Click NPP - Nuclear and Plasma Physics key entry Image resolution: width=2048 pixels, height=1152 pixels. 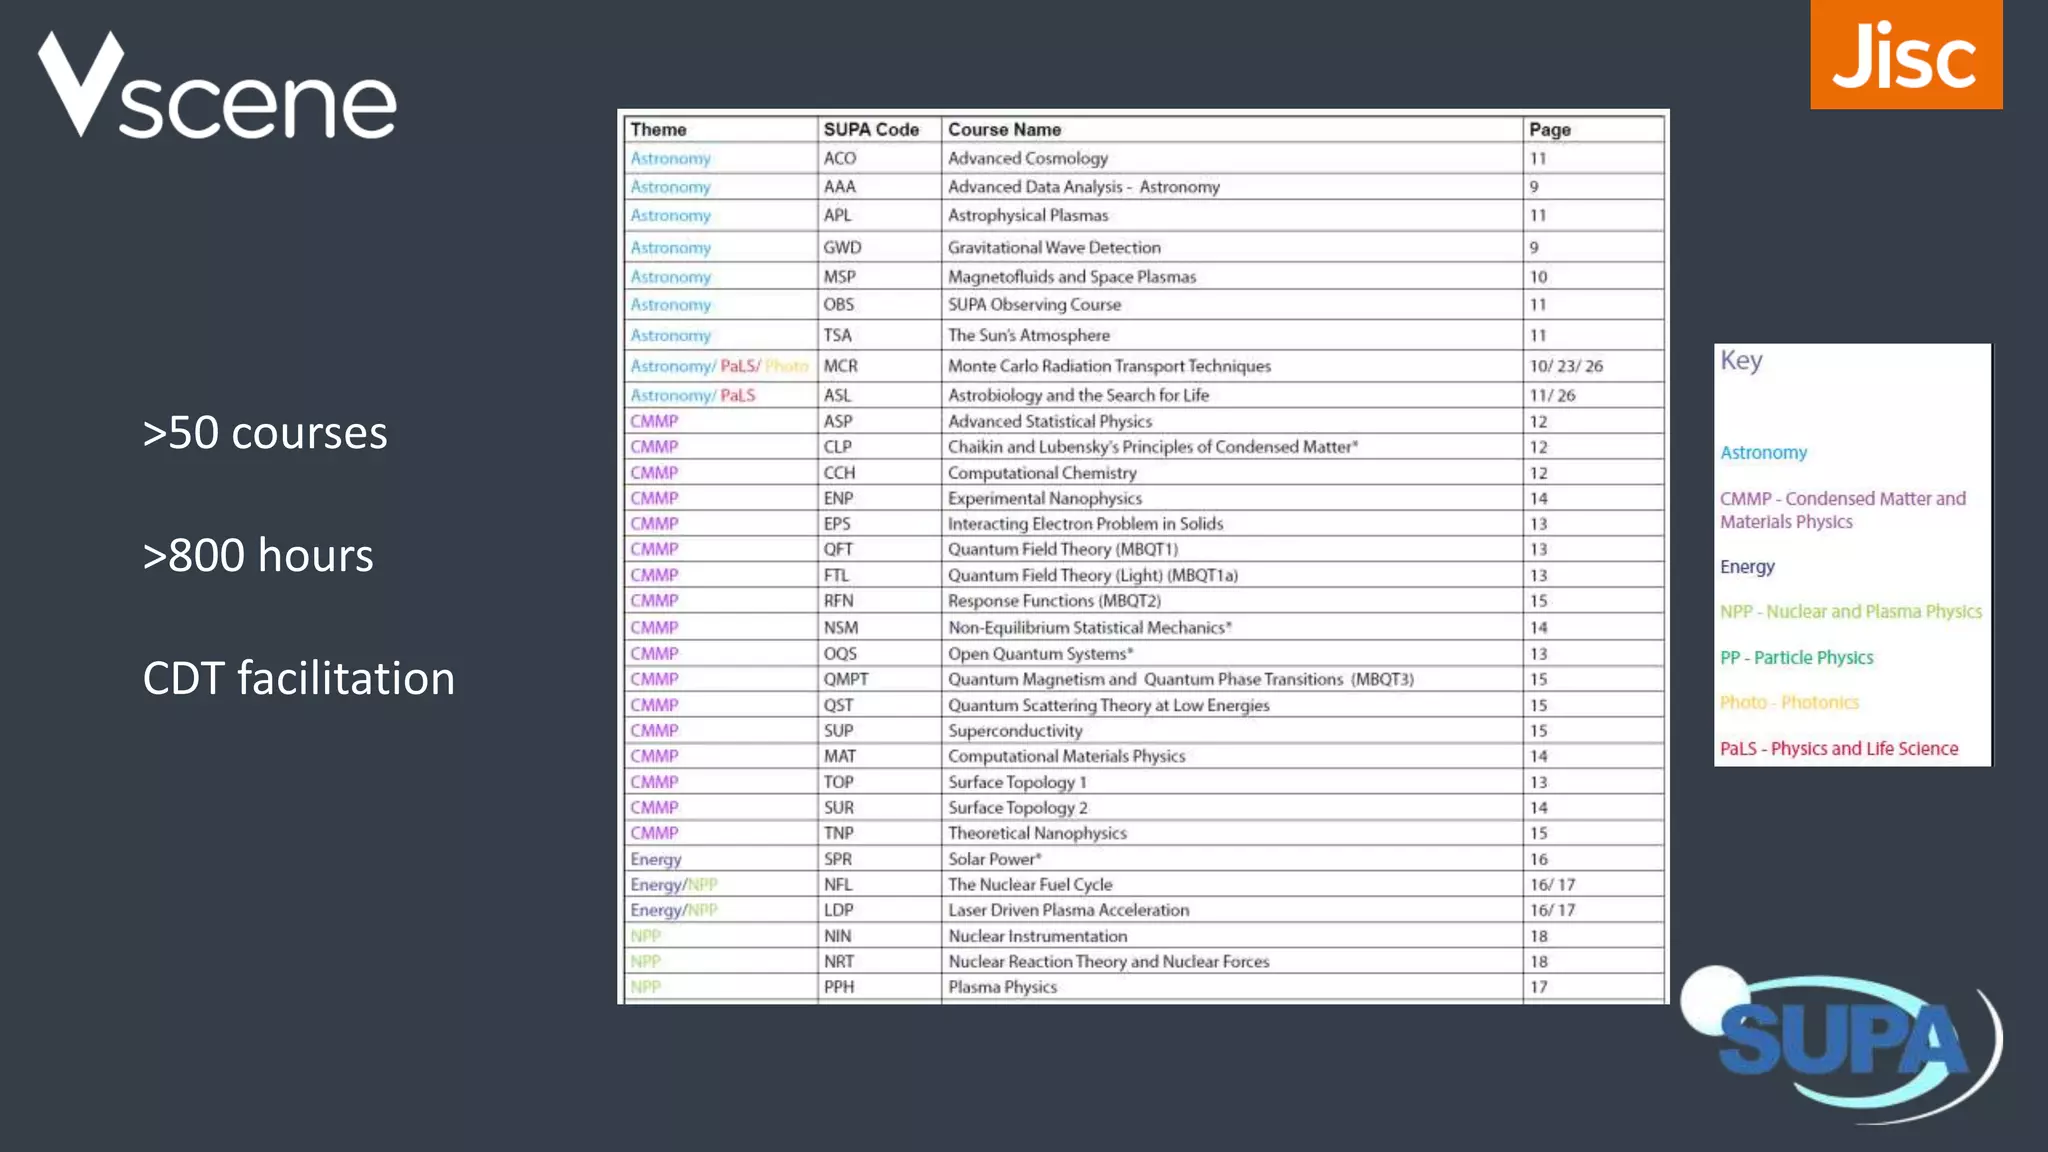(x=1850, y=612)
